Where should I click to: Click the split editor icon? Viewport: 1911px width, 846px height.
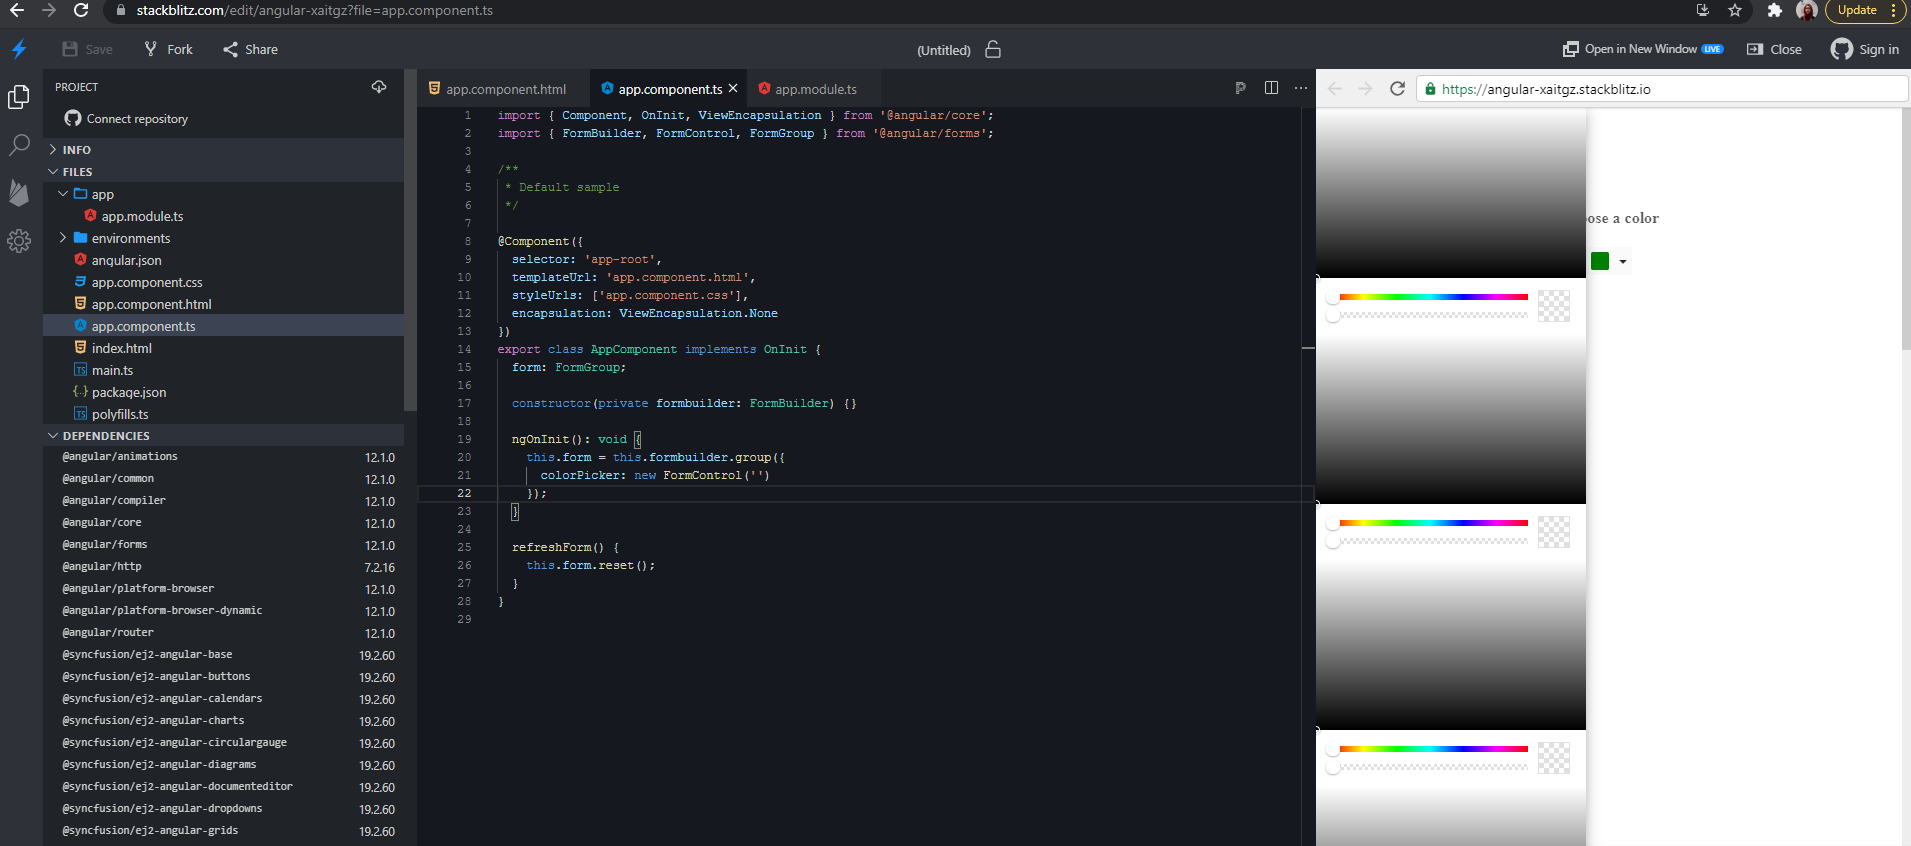[x=1271, y=88]
